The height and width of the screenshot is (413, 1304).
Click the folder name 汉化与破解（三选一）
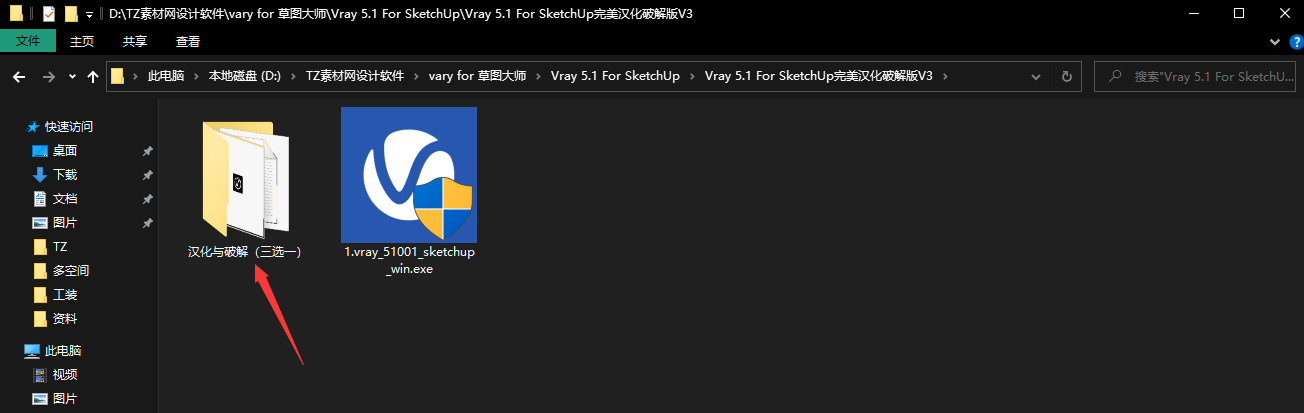click(245, 252)
